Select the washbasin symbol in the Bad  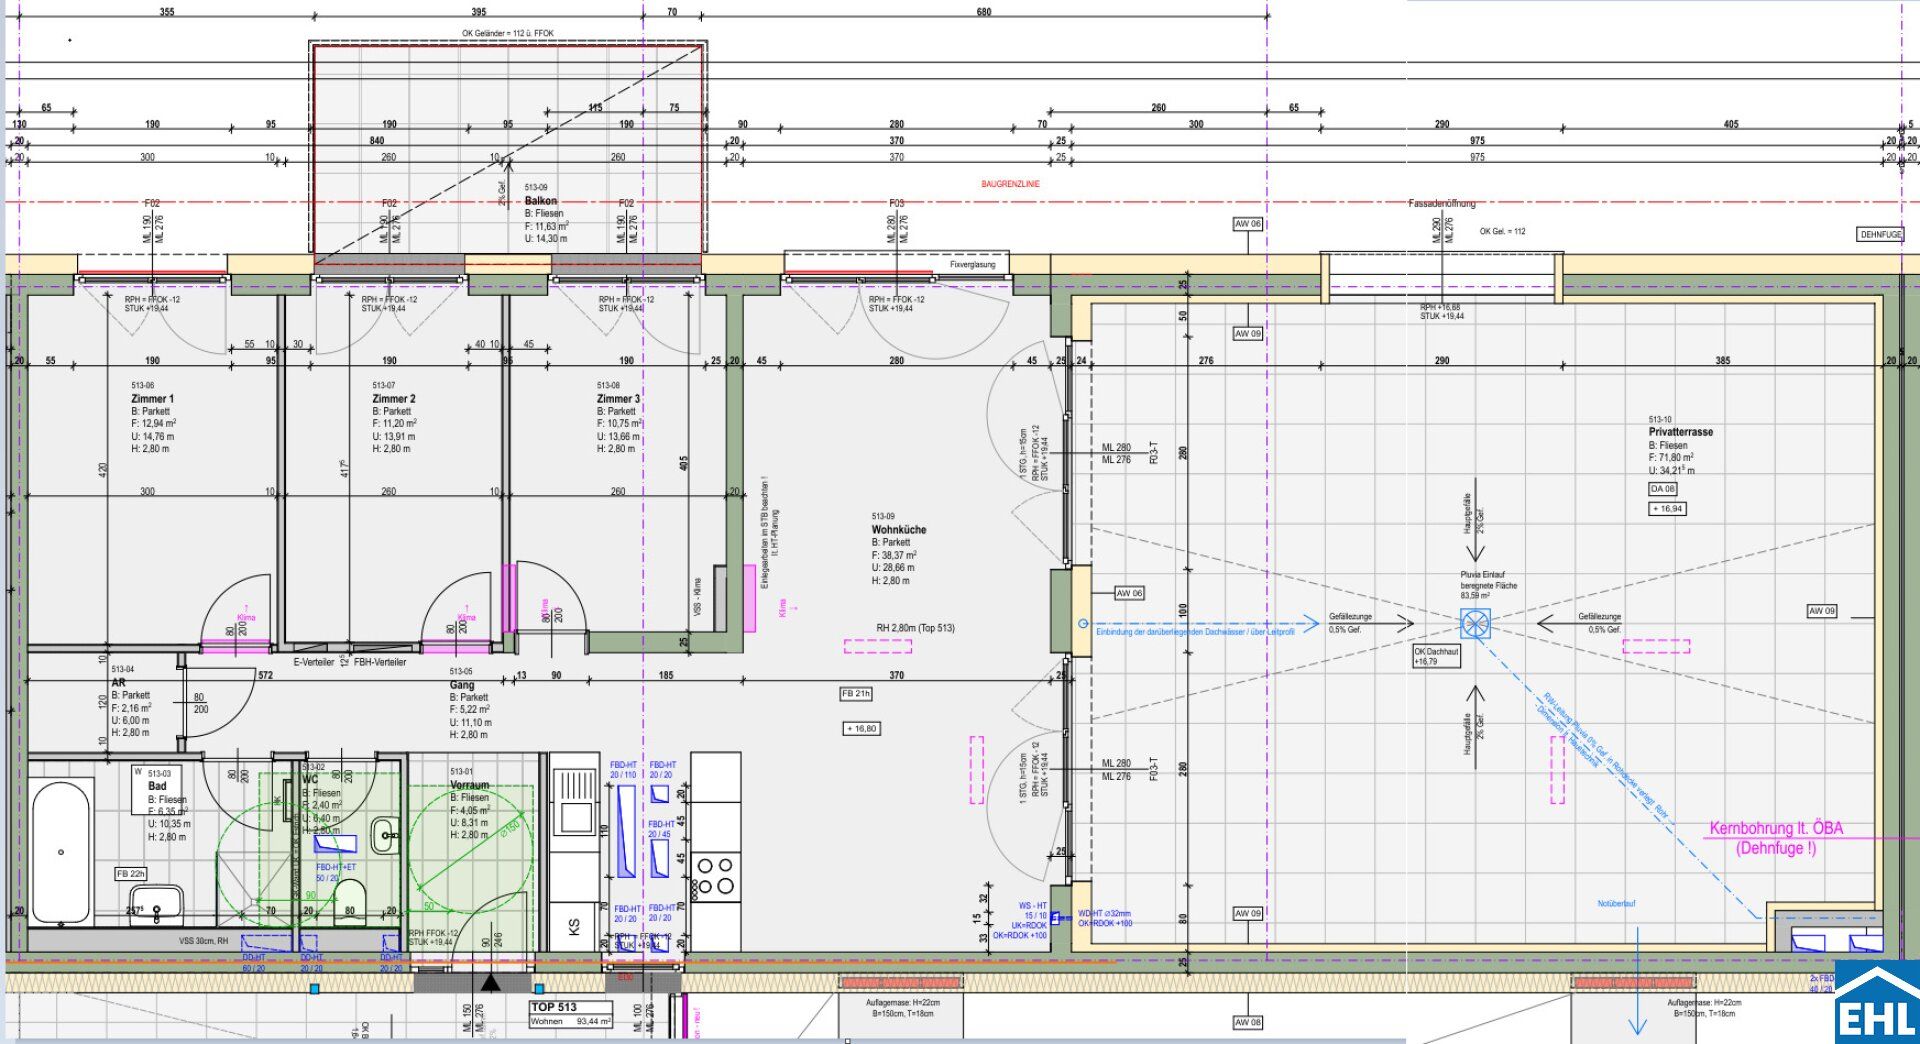156,903
